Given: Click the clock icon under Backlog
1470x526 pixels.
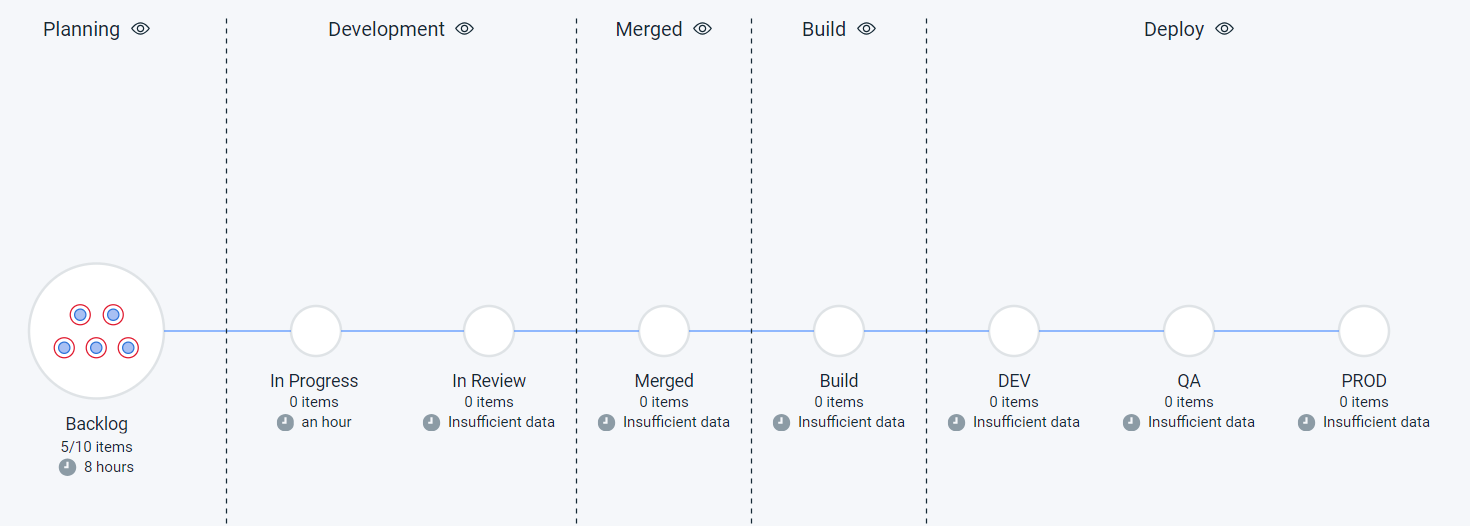Looking at the screenshot, I should [x=68, y=467].
